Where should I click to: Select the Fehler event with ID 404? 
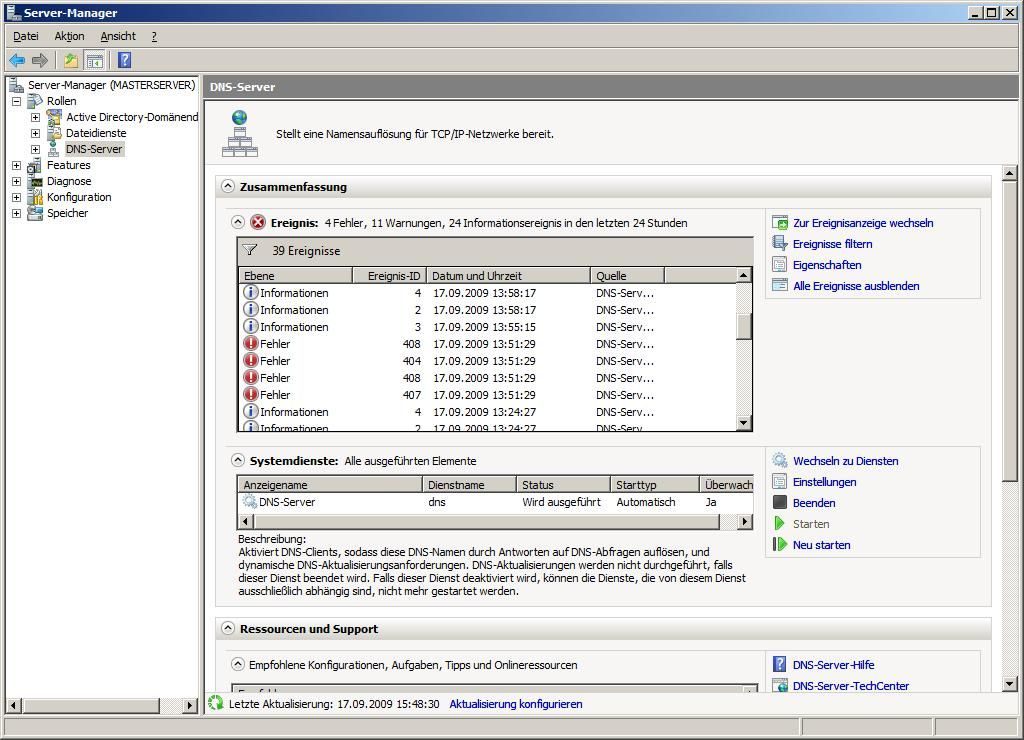click(487, 361)
